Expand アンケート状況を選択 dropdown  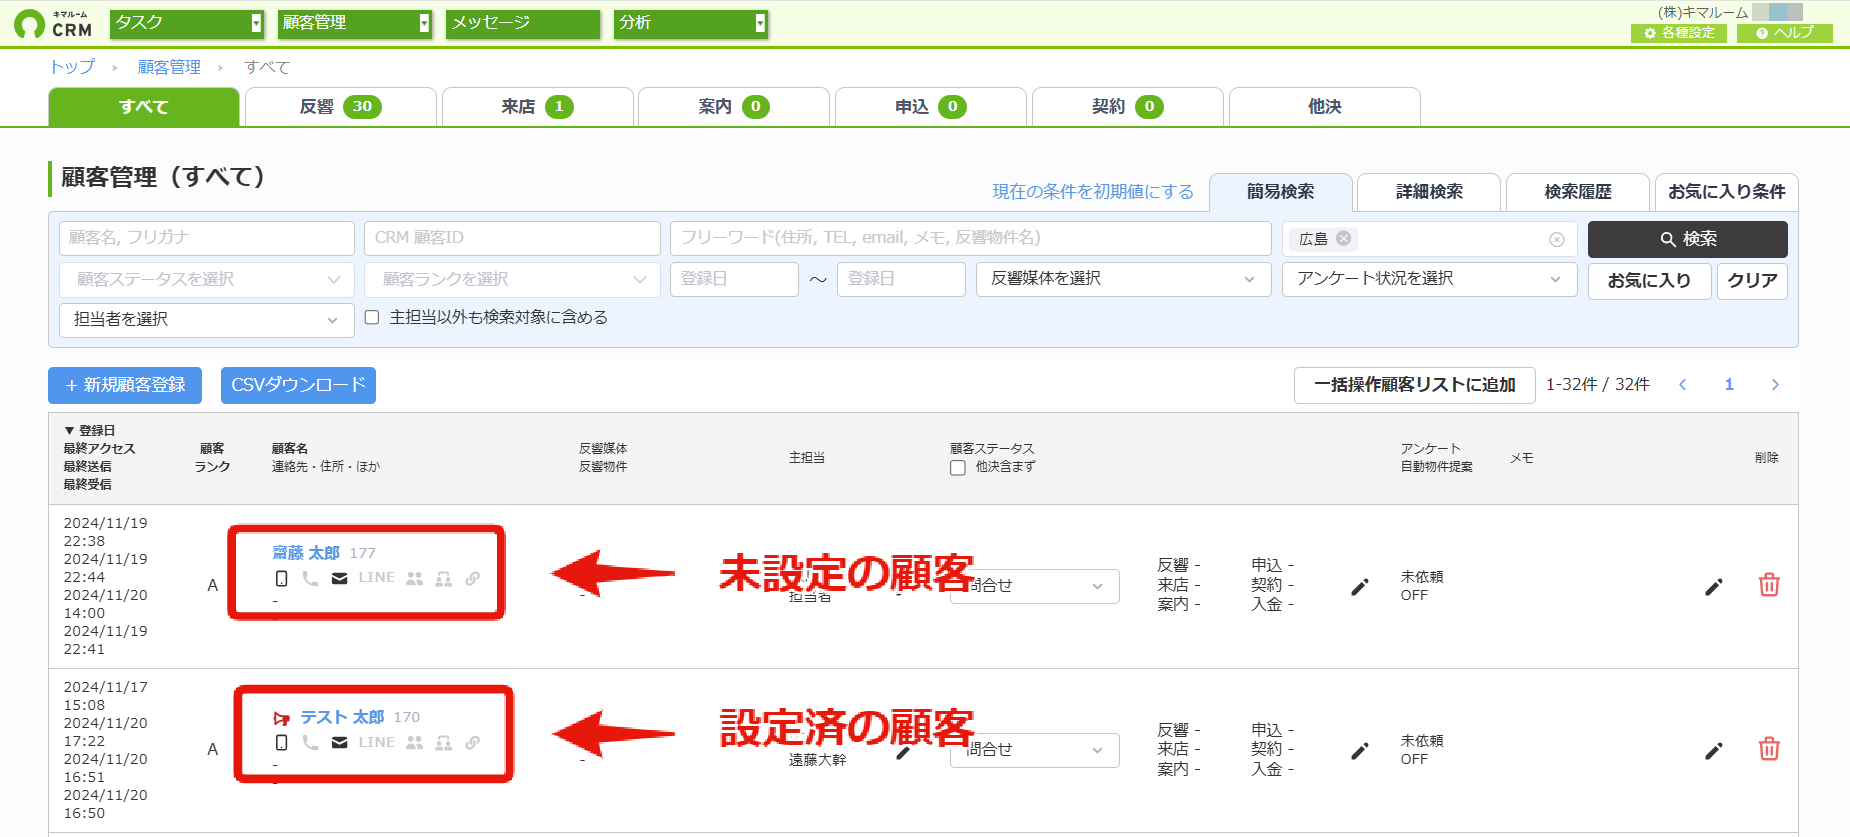click(x=1430, y=280)
